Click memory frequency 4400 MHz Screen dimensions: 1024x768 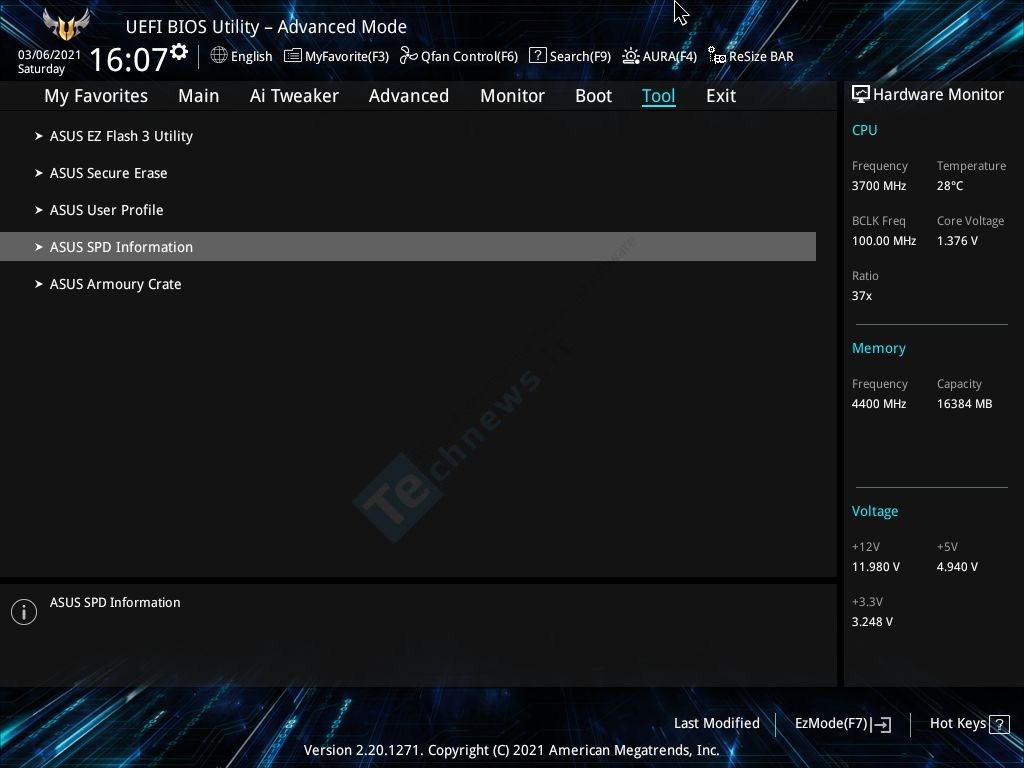(879, 404)
